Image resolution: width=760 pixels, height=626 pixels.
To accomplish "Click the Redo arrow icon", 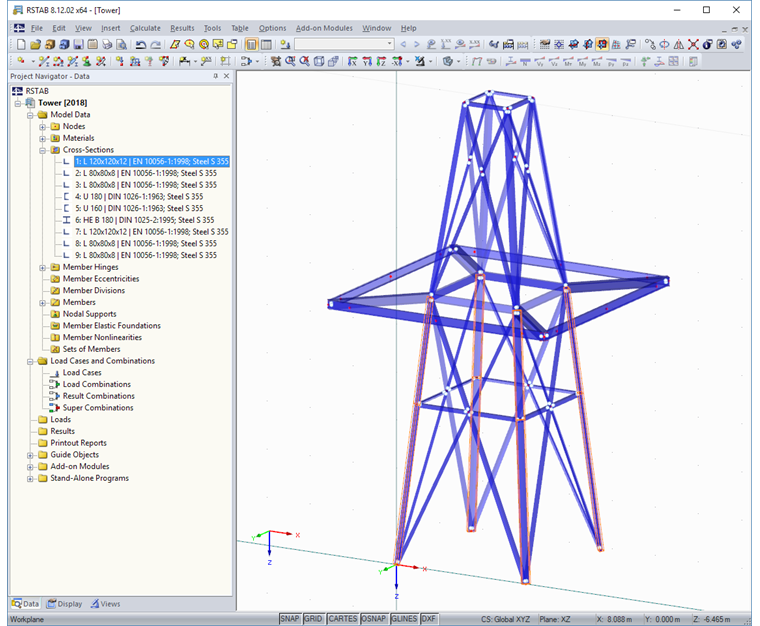I will [x=155, y=45].
